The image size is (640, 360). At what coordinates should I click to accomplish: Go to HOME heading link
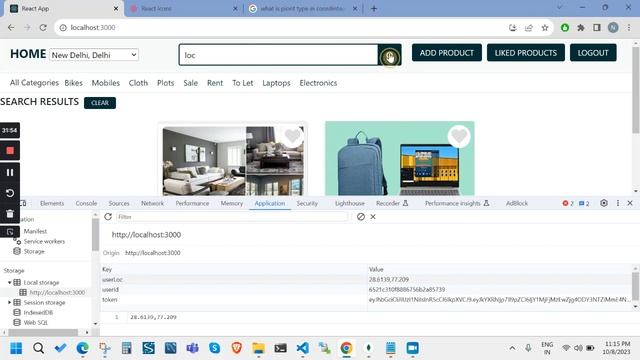point(28,54)
